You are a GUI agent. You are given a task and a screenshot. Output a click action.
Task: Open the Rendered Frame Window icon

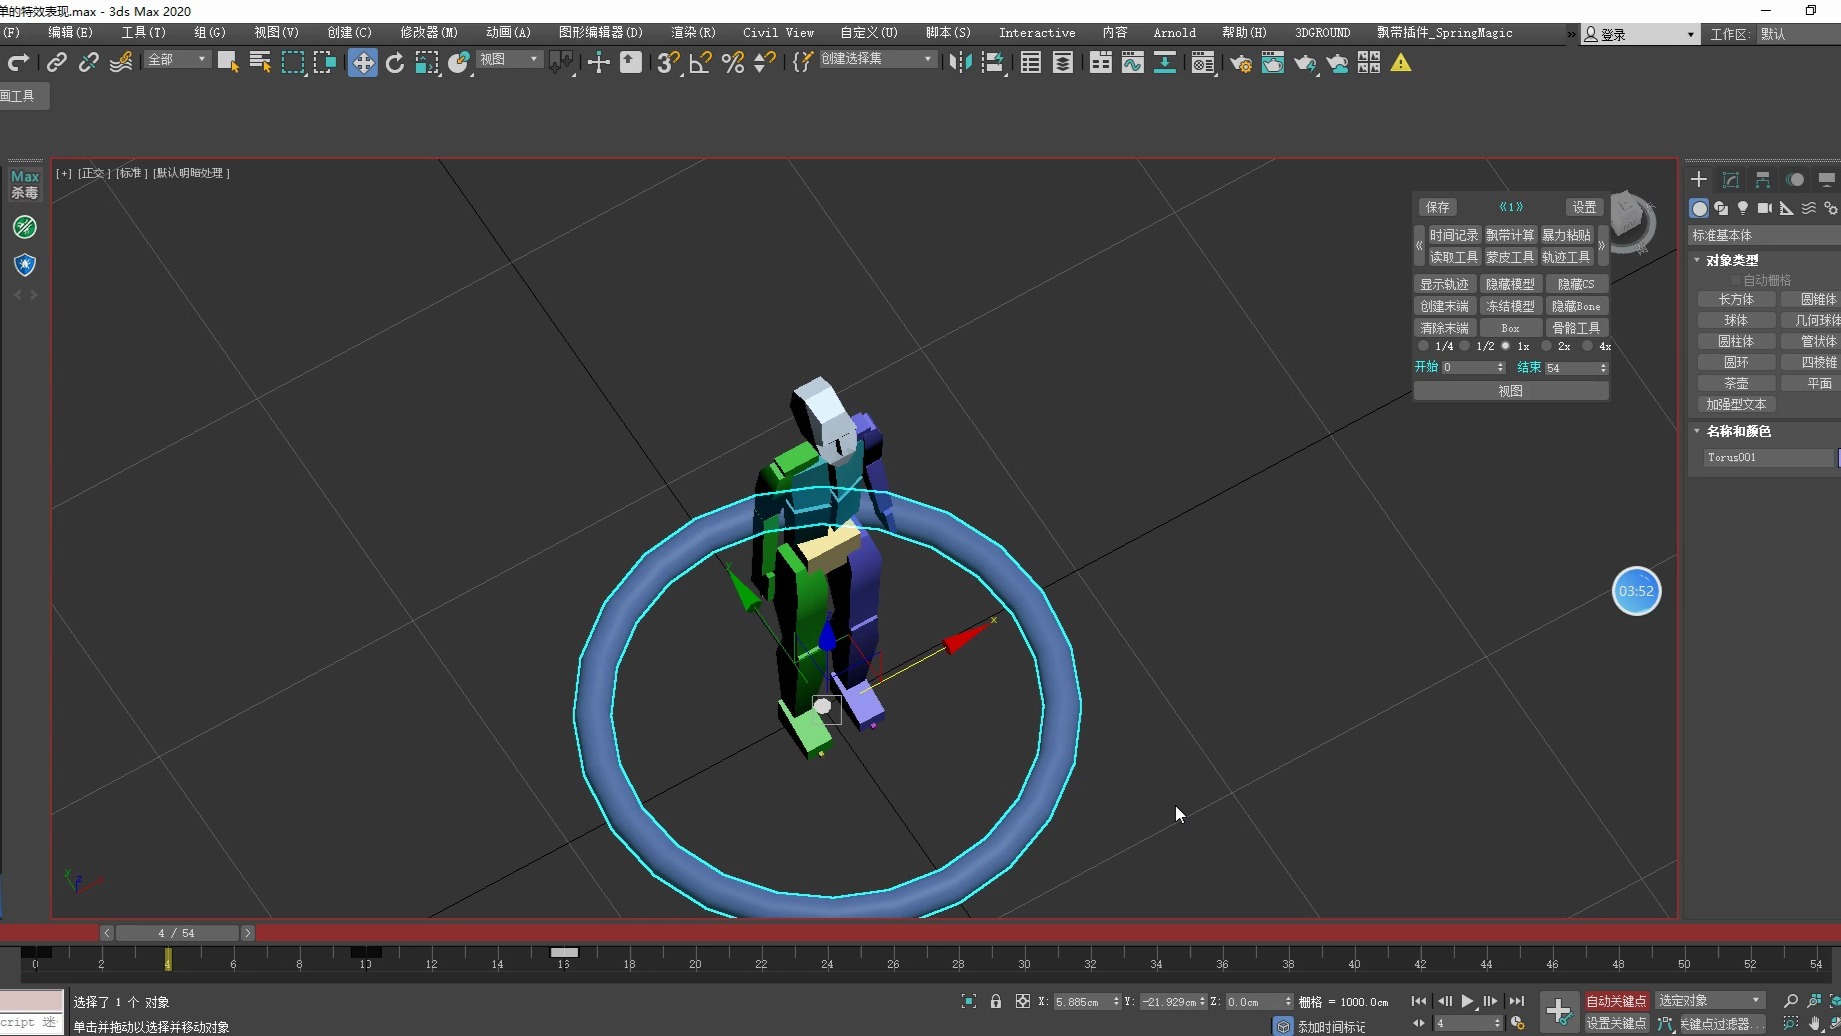pos(1273,63)
